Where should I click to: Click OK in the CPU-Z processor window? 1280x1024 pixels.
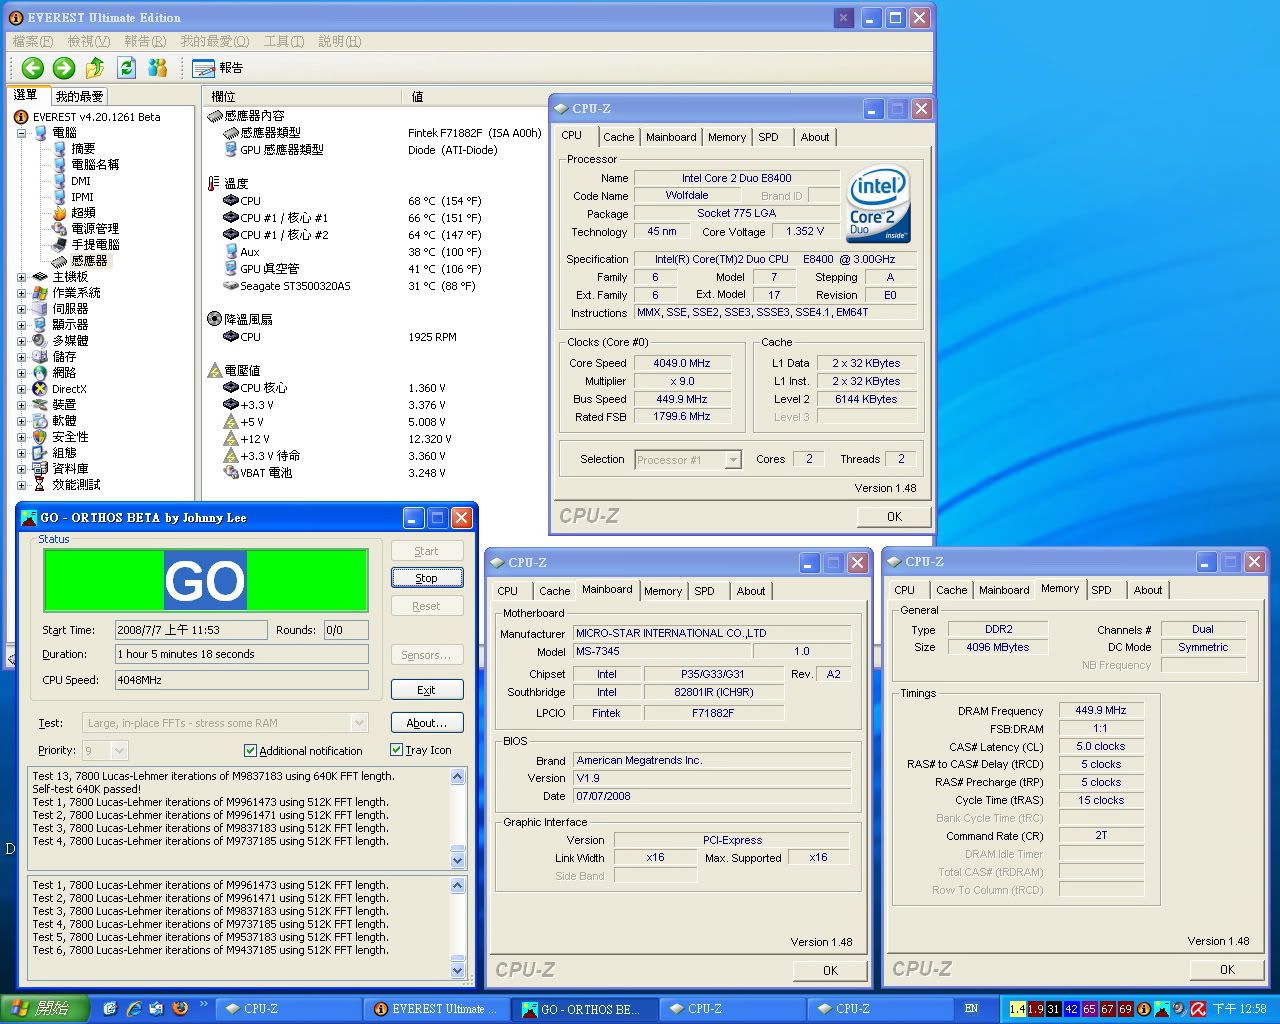coord(894,517)
